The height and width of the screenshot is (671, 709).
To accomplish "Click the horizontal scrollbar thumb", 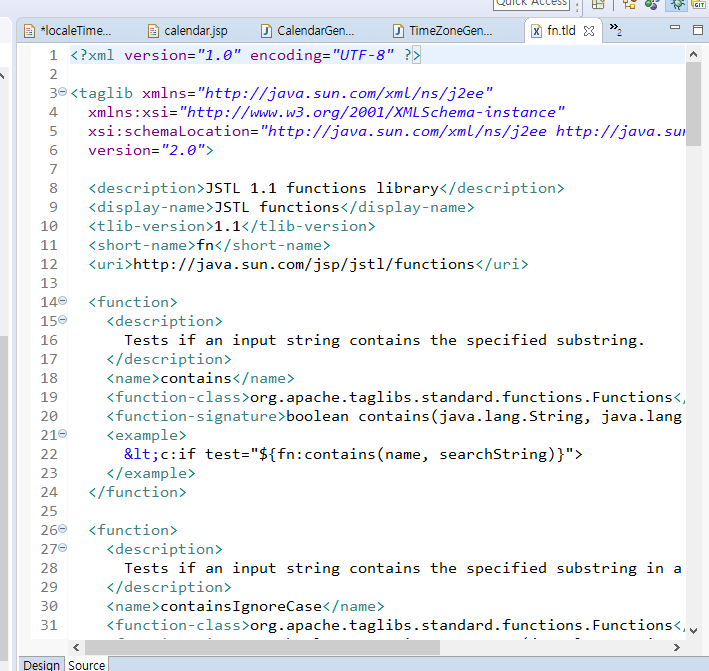I will click(x=262, y=647).
